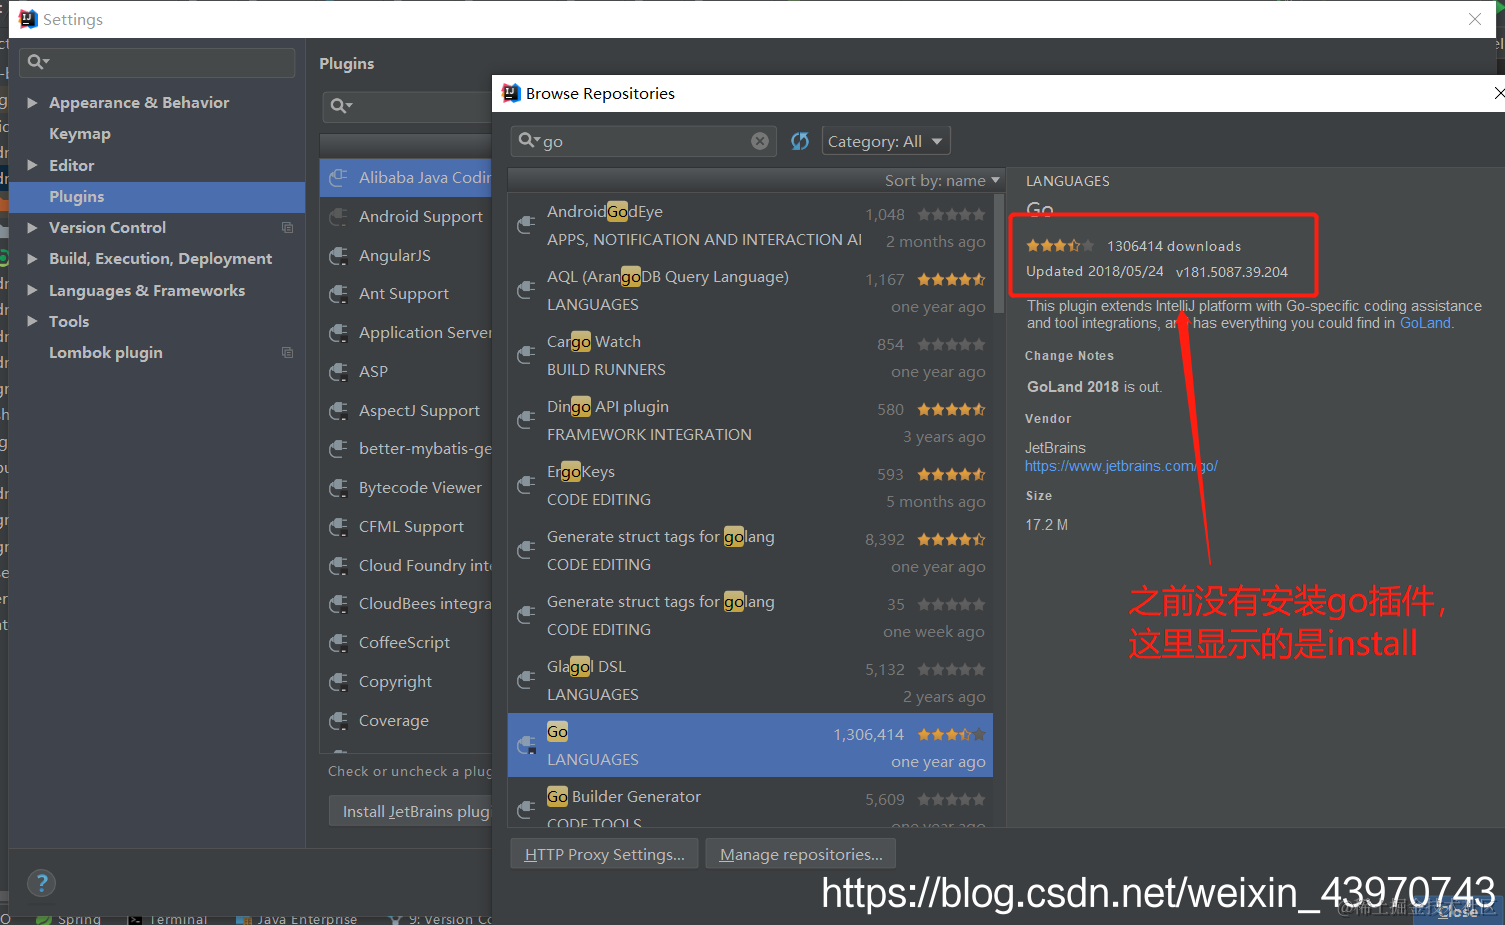
Task: Click the icon beside Alibaba Java Coding
Action: click(339, 177)
